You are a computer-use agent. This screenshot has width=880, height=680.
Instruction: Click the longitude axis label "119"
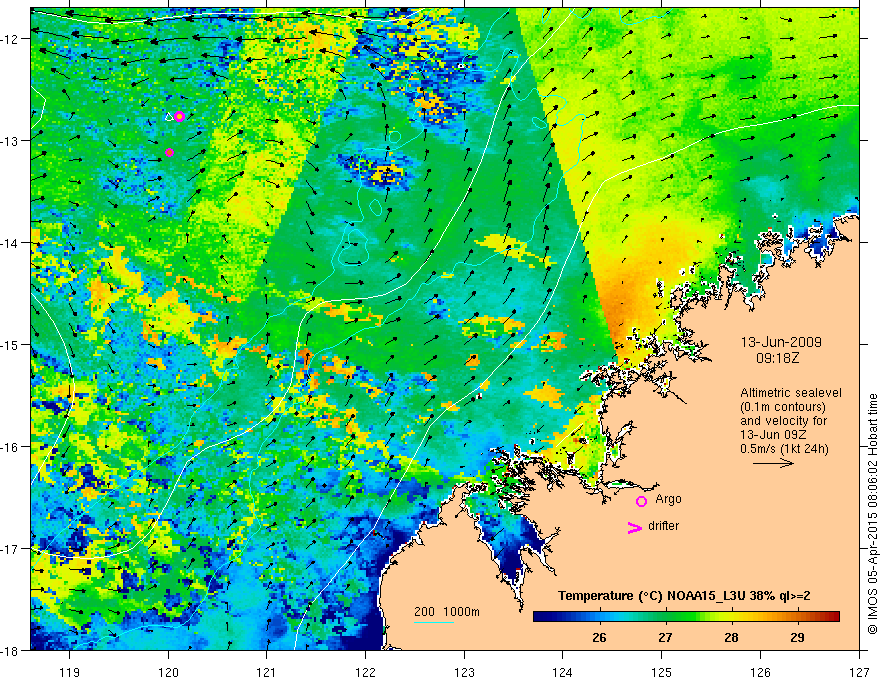pos(70,672)
